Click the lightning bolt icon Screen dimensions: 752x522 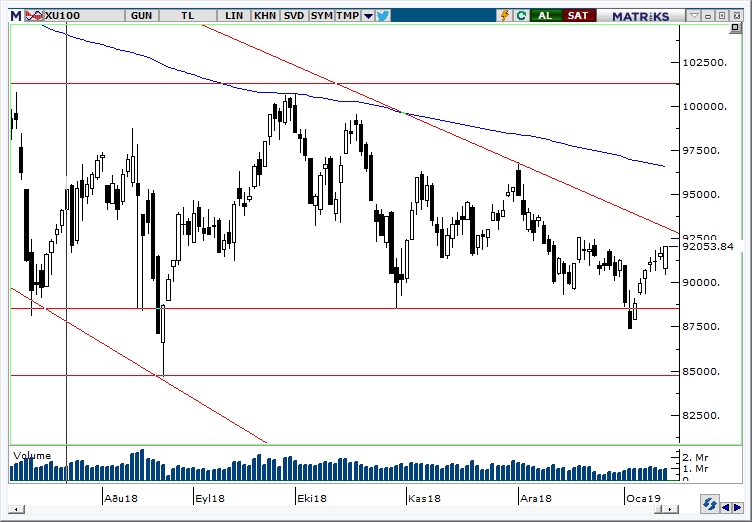(x=505, y=16)
